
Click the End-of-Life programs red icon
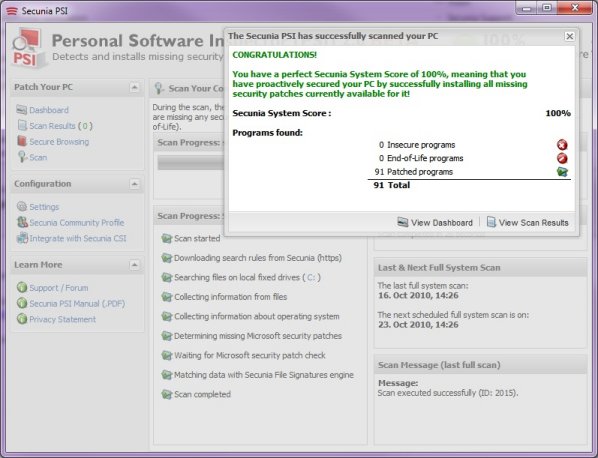point(562,158)
